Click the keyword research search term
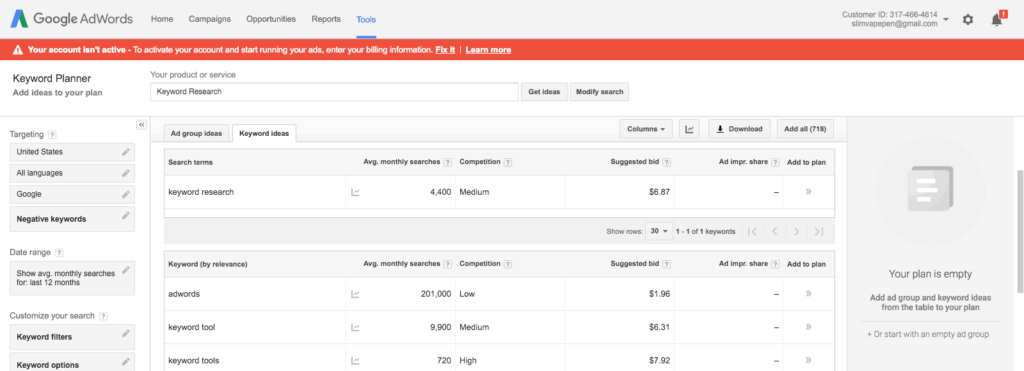 point(201,192)
